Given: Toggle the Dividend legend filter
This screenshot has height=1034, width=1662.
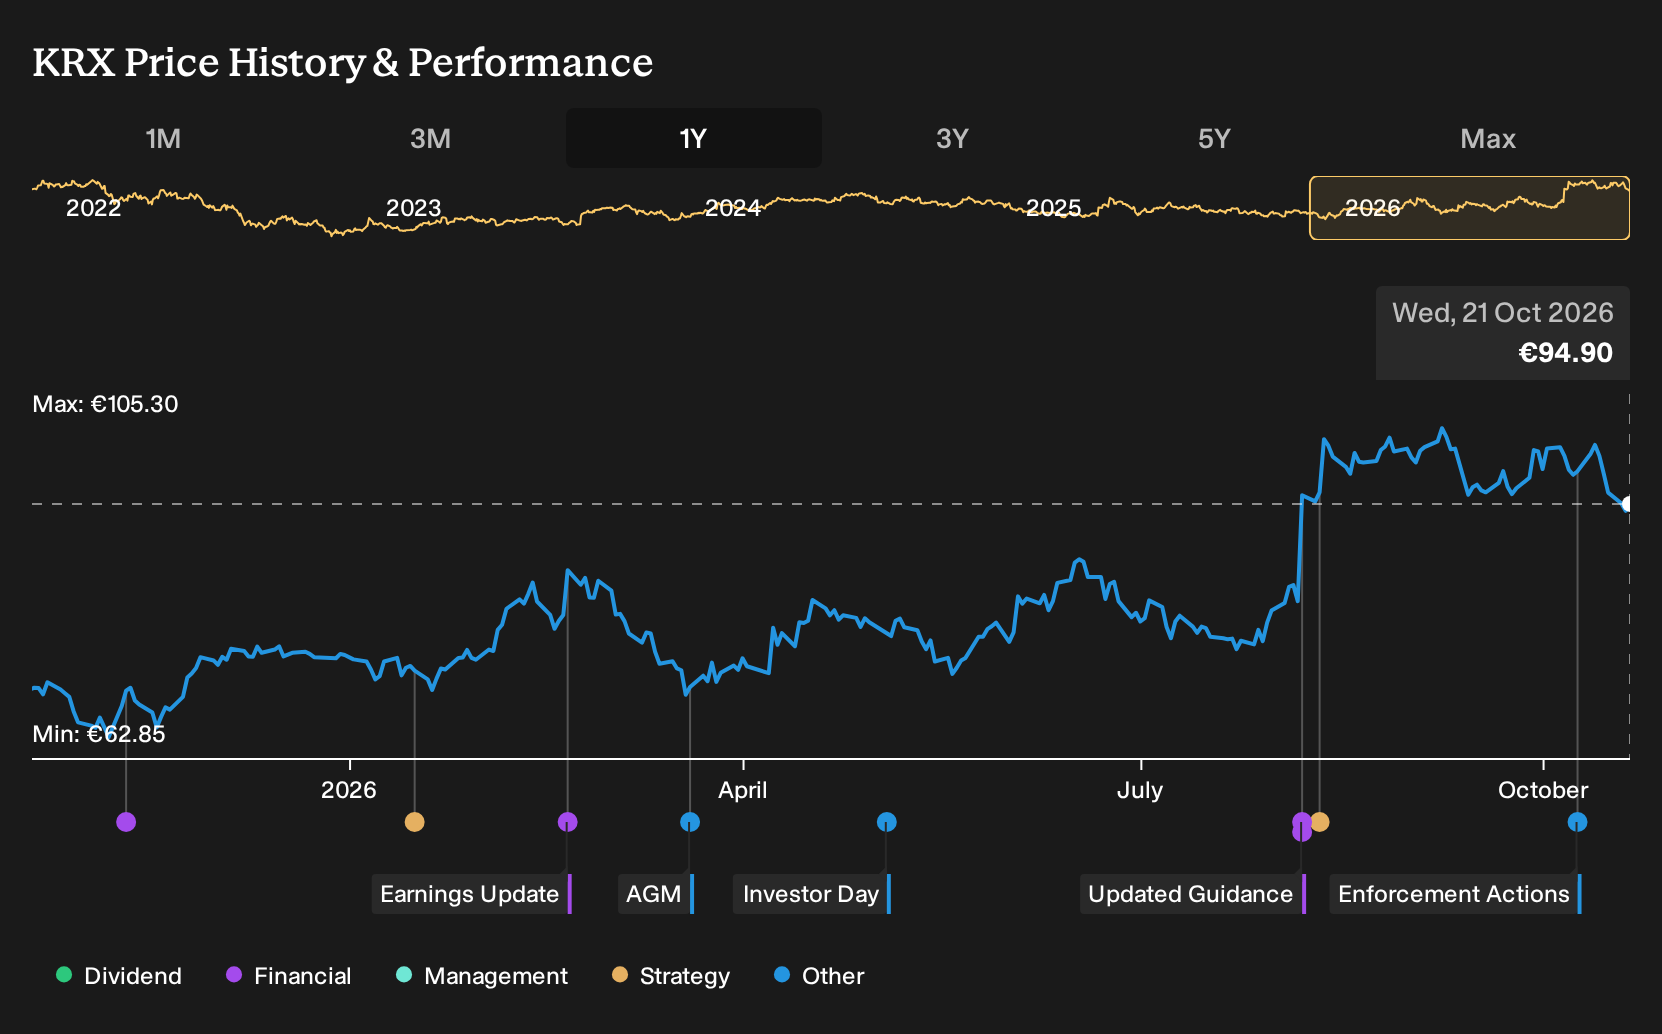Looking at the screenshot, I should click(119, 976).
